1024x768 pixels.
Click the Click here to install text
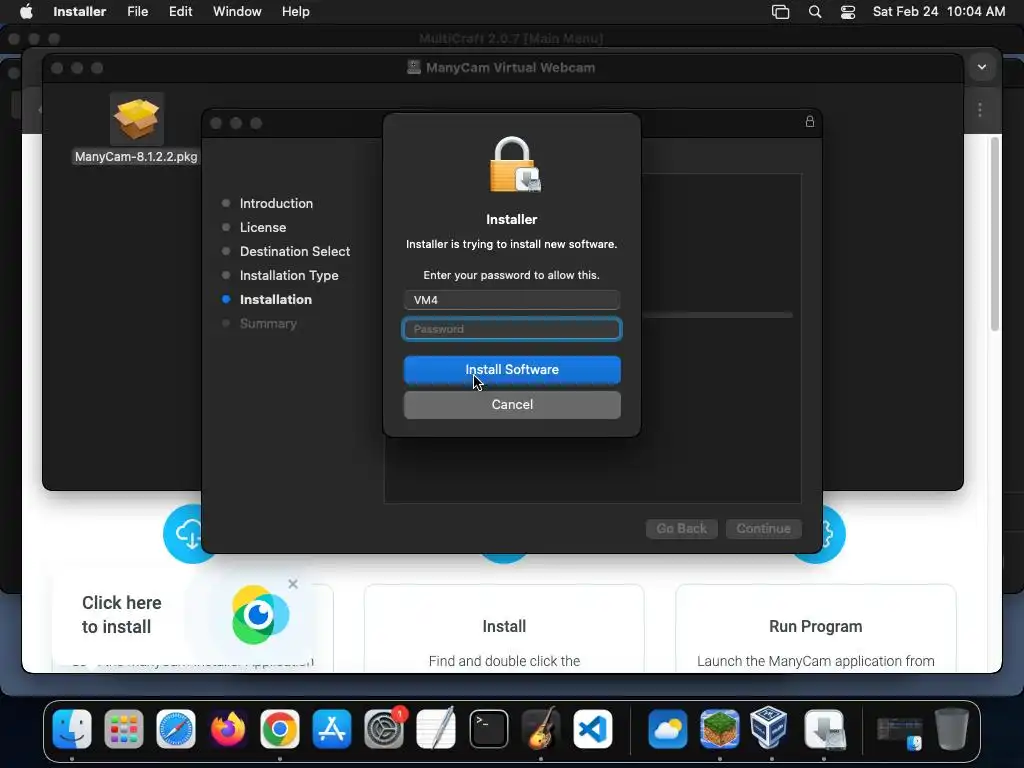point(121,615)
